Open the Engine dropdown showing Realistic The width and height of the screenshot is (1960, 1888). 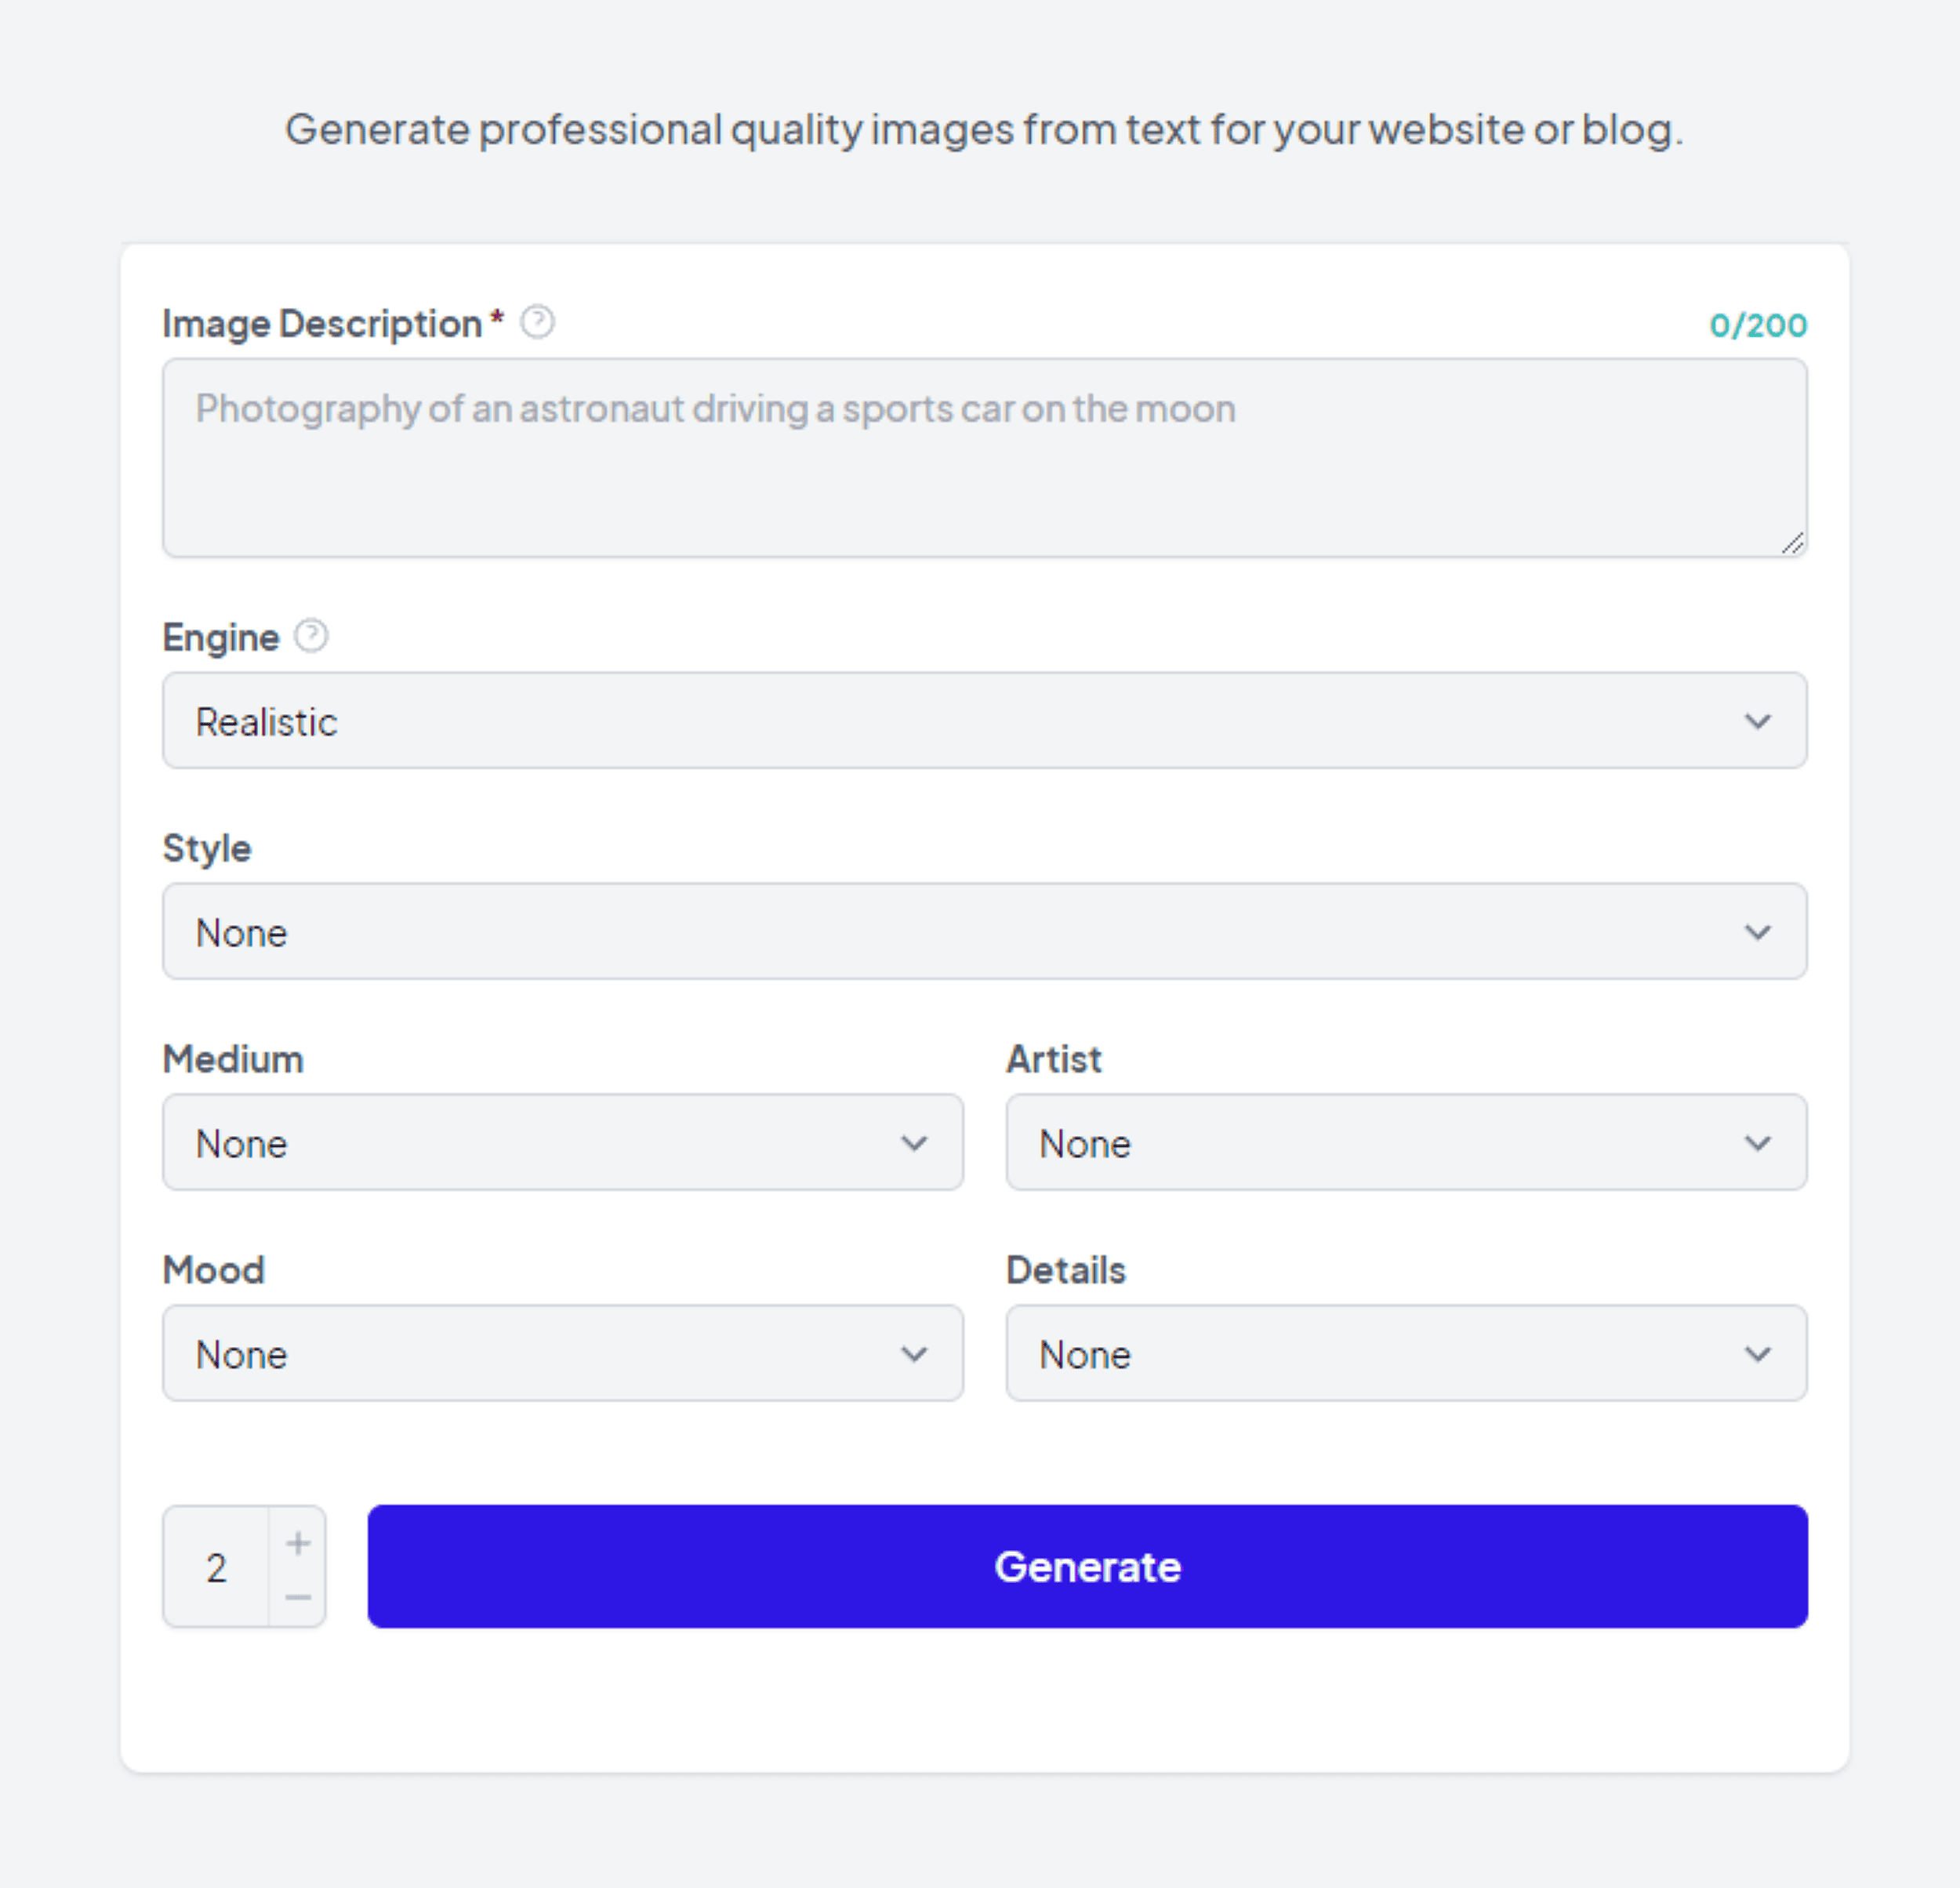point(984,721)
